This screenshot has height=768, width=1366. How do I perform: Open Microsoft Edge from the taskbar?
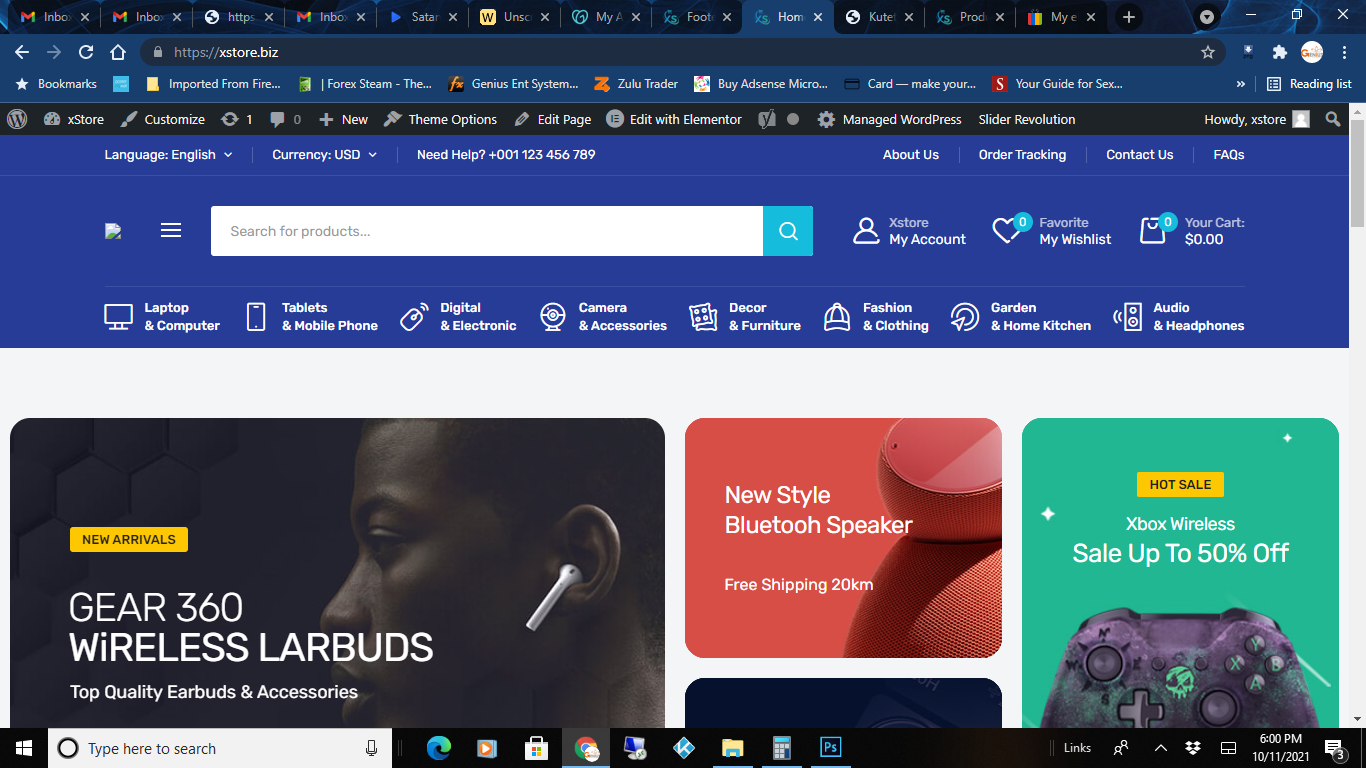[439, 747]
